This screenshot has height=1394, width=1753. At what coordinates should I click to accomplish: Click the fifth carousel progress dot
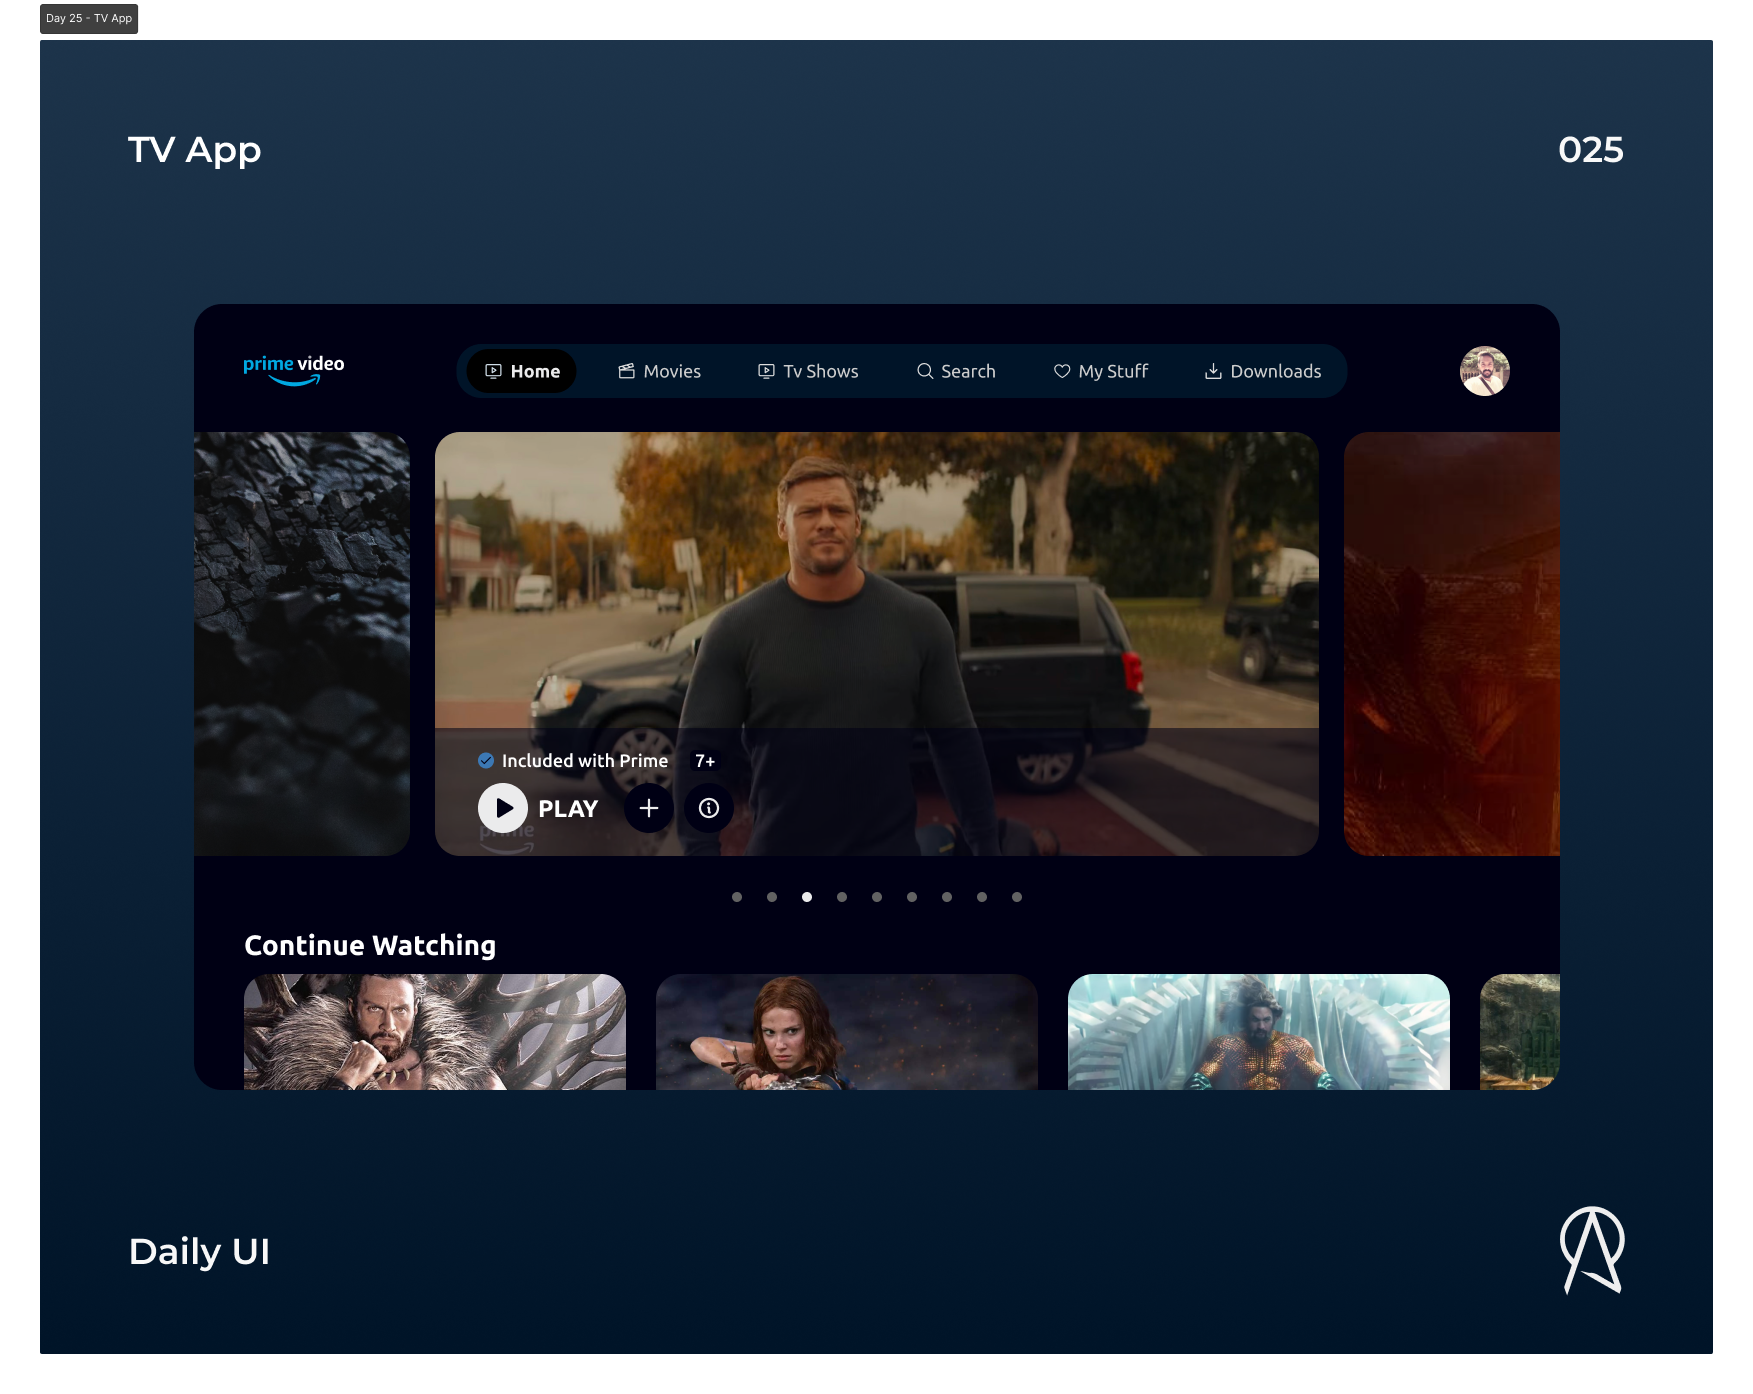coord(877,897)
